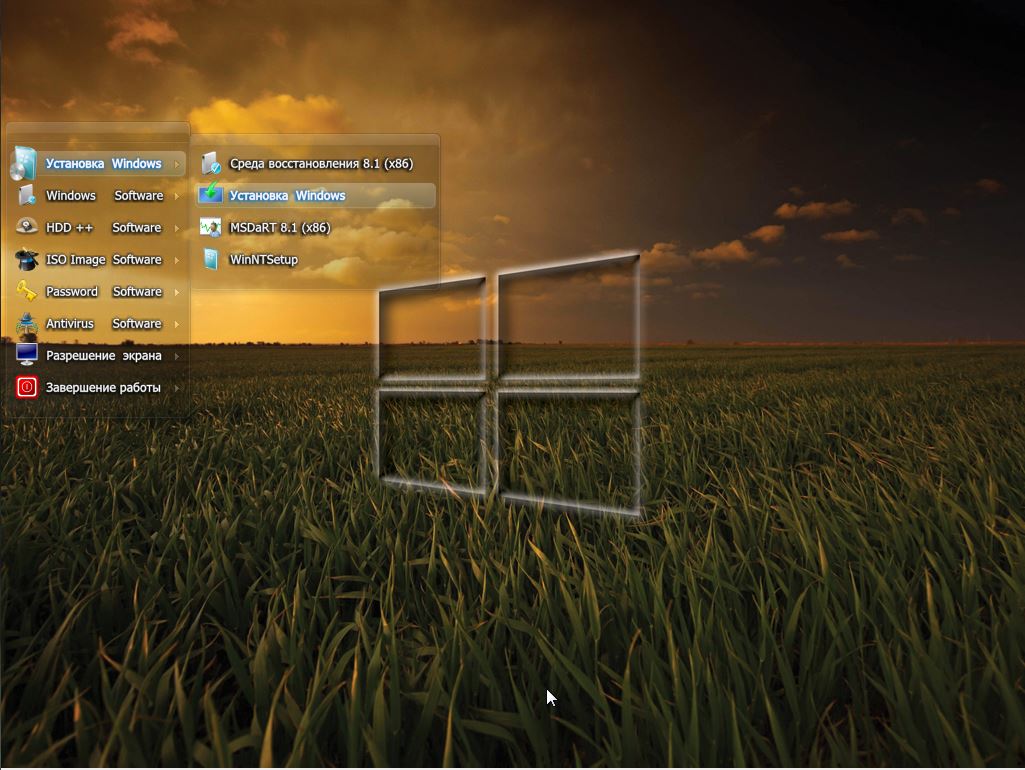Expand the Завершение работы submenu arrow
The width and height of the screenshot is (1025, 770).
[176, 388]
